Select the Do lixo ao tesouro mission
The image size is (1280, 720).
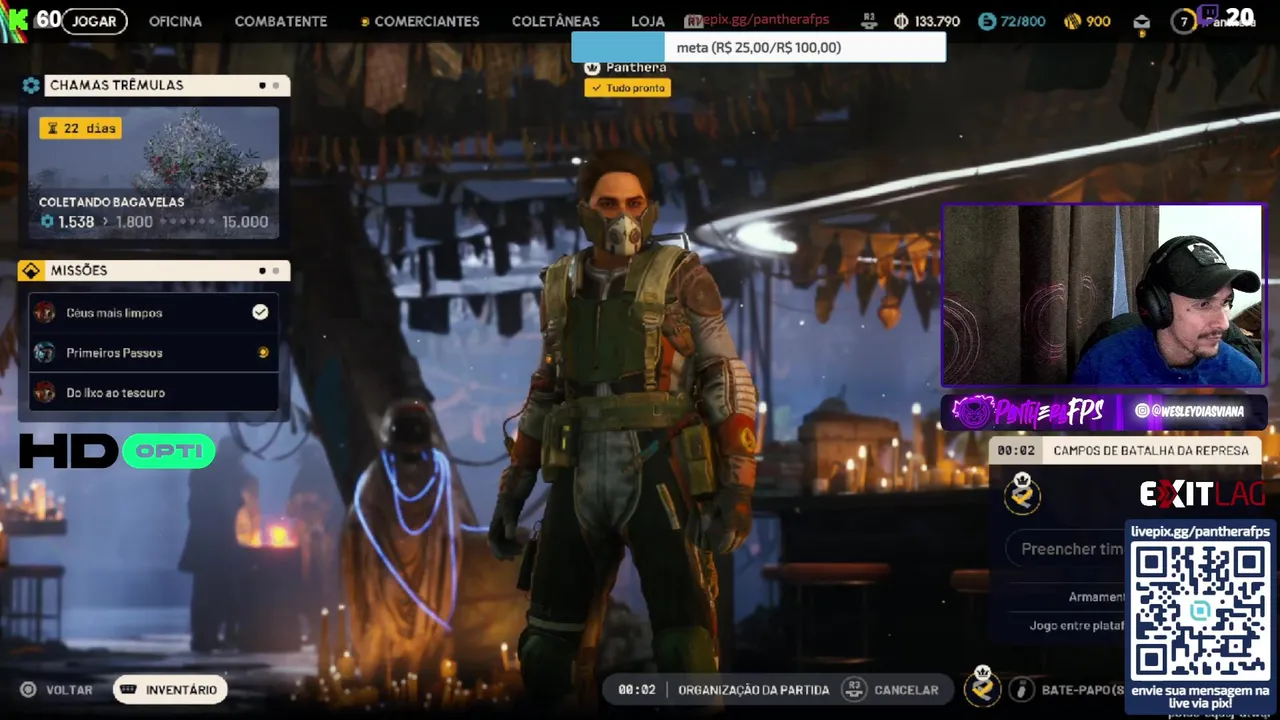(153, 393)
